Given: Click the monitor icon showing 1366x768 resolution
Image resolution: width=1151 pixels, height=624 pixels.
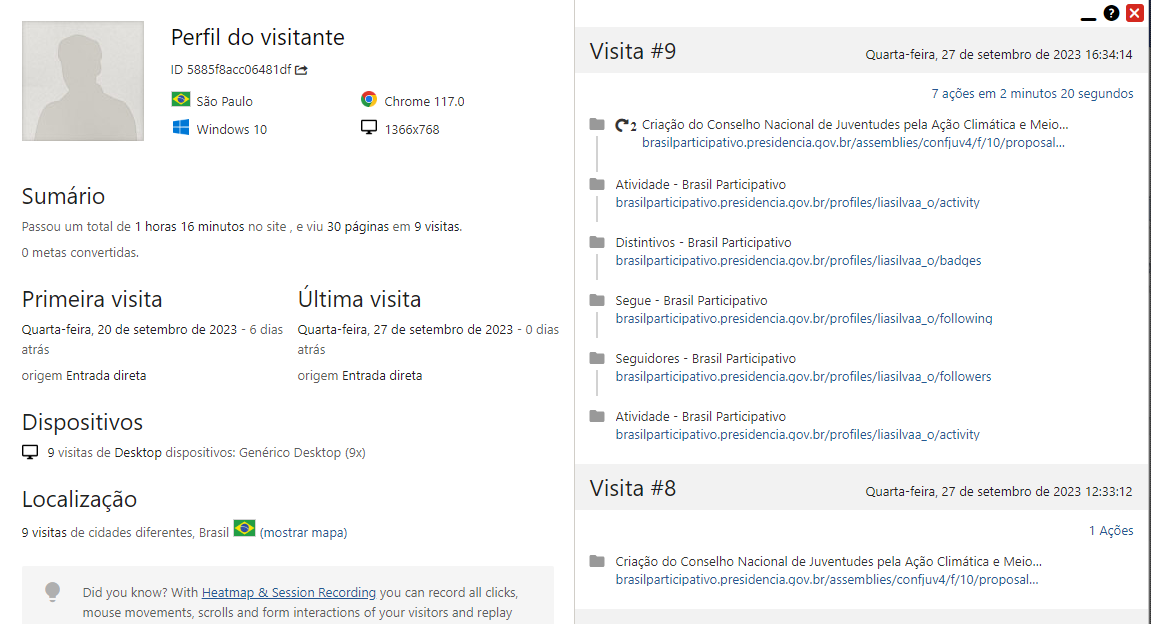Looking at the screenshot, I should (x=369, y=127).
